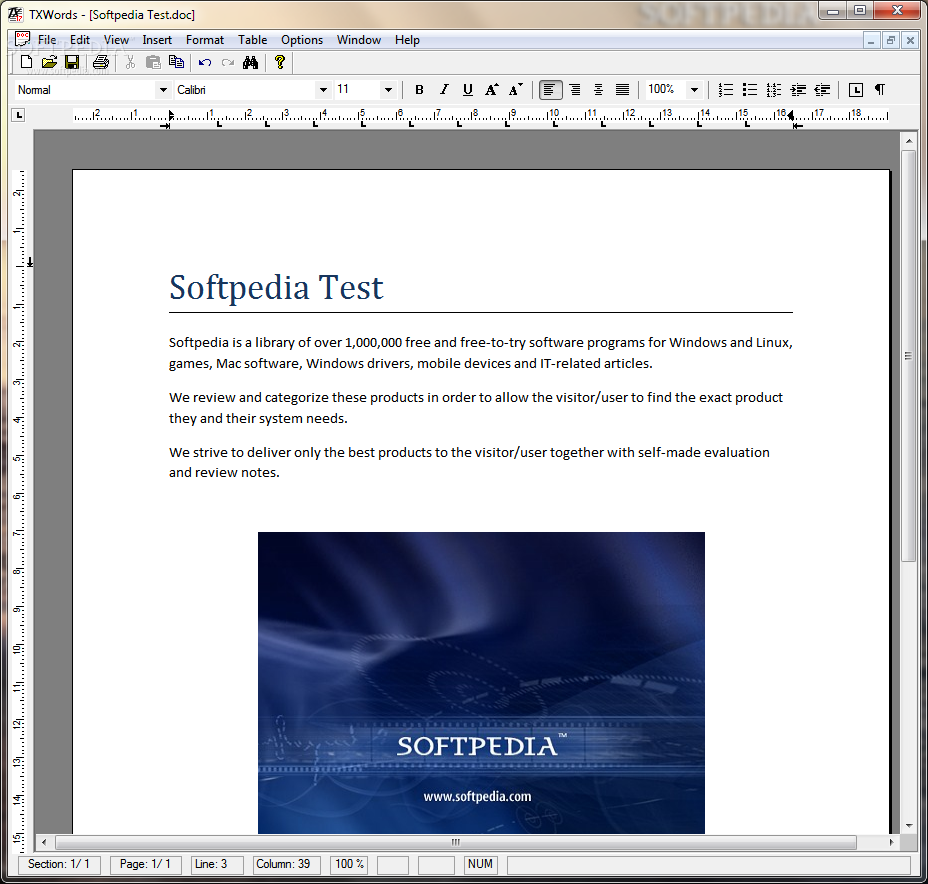Decrease font size with the A-down icon
Screen dimensions: 928x884
click(515, 90)
